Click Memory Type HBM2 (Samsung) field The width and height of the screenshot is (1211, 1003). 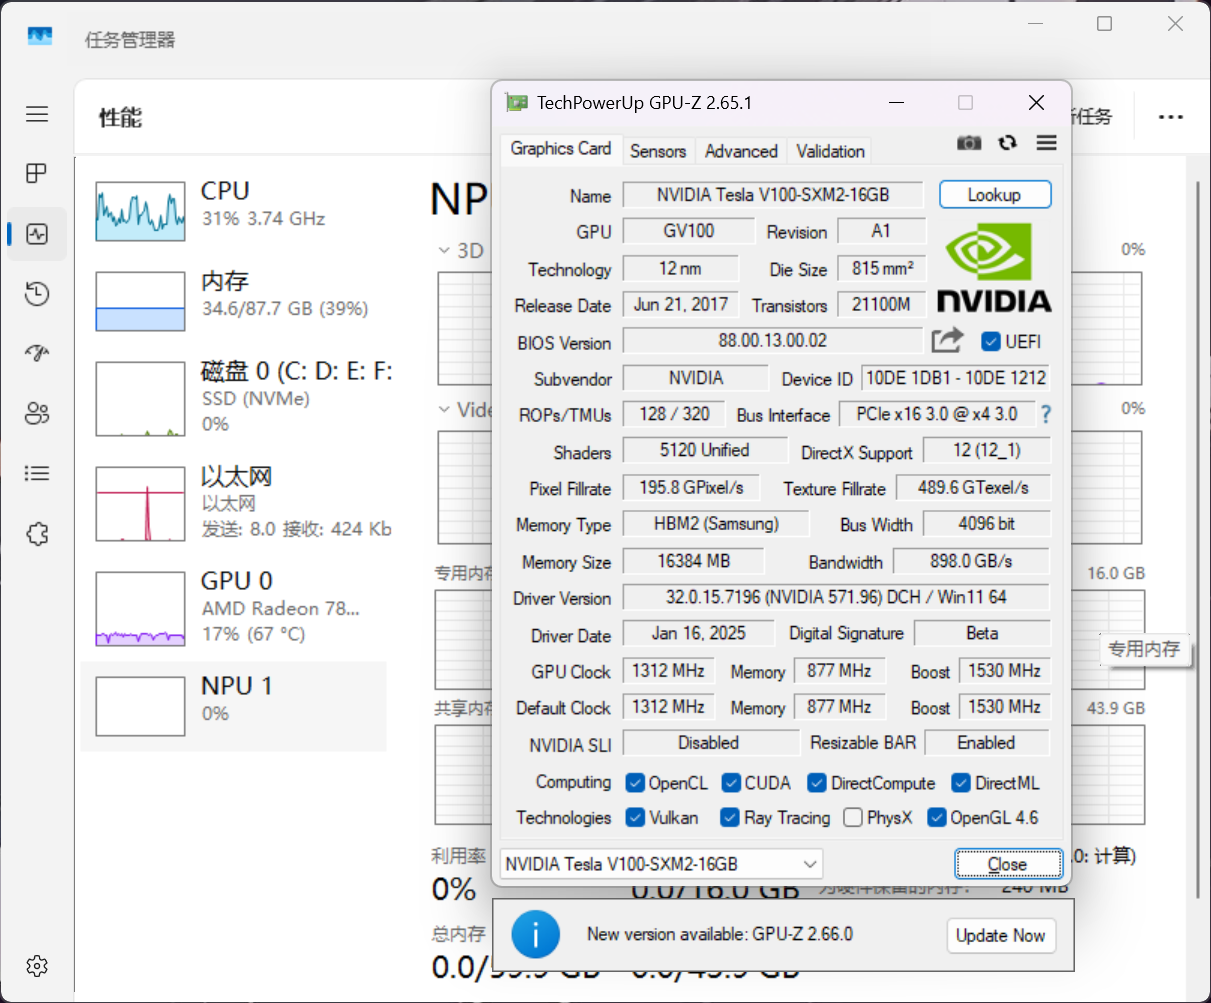click(x=716, y=524)
